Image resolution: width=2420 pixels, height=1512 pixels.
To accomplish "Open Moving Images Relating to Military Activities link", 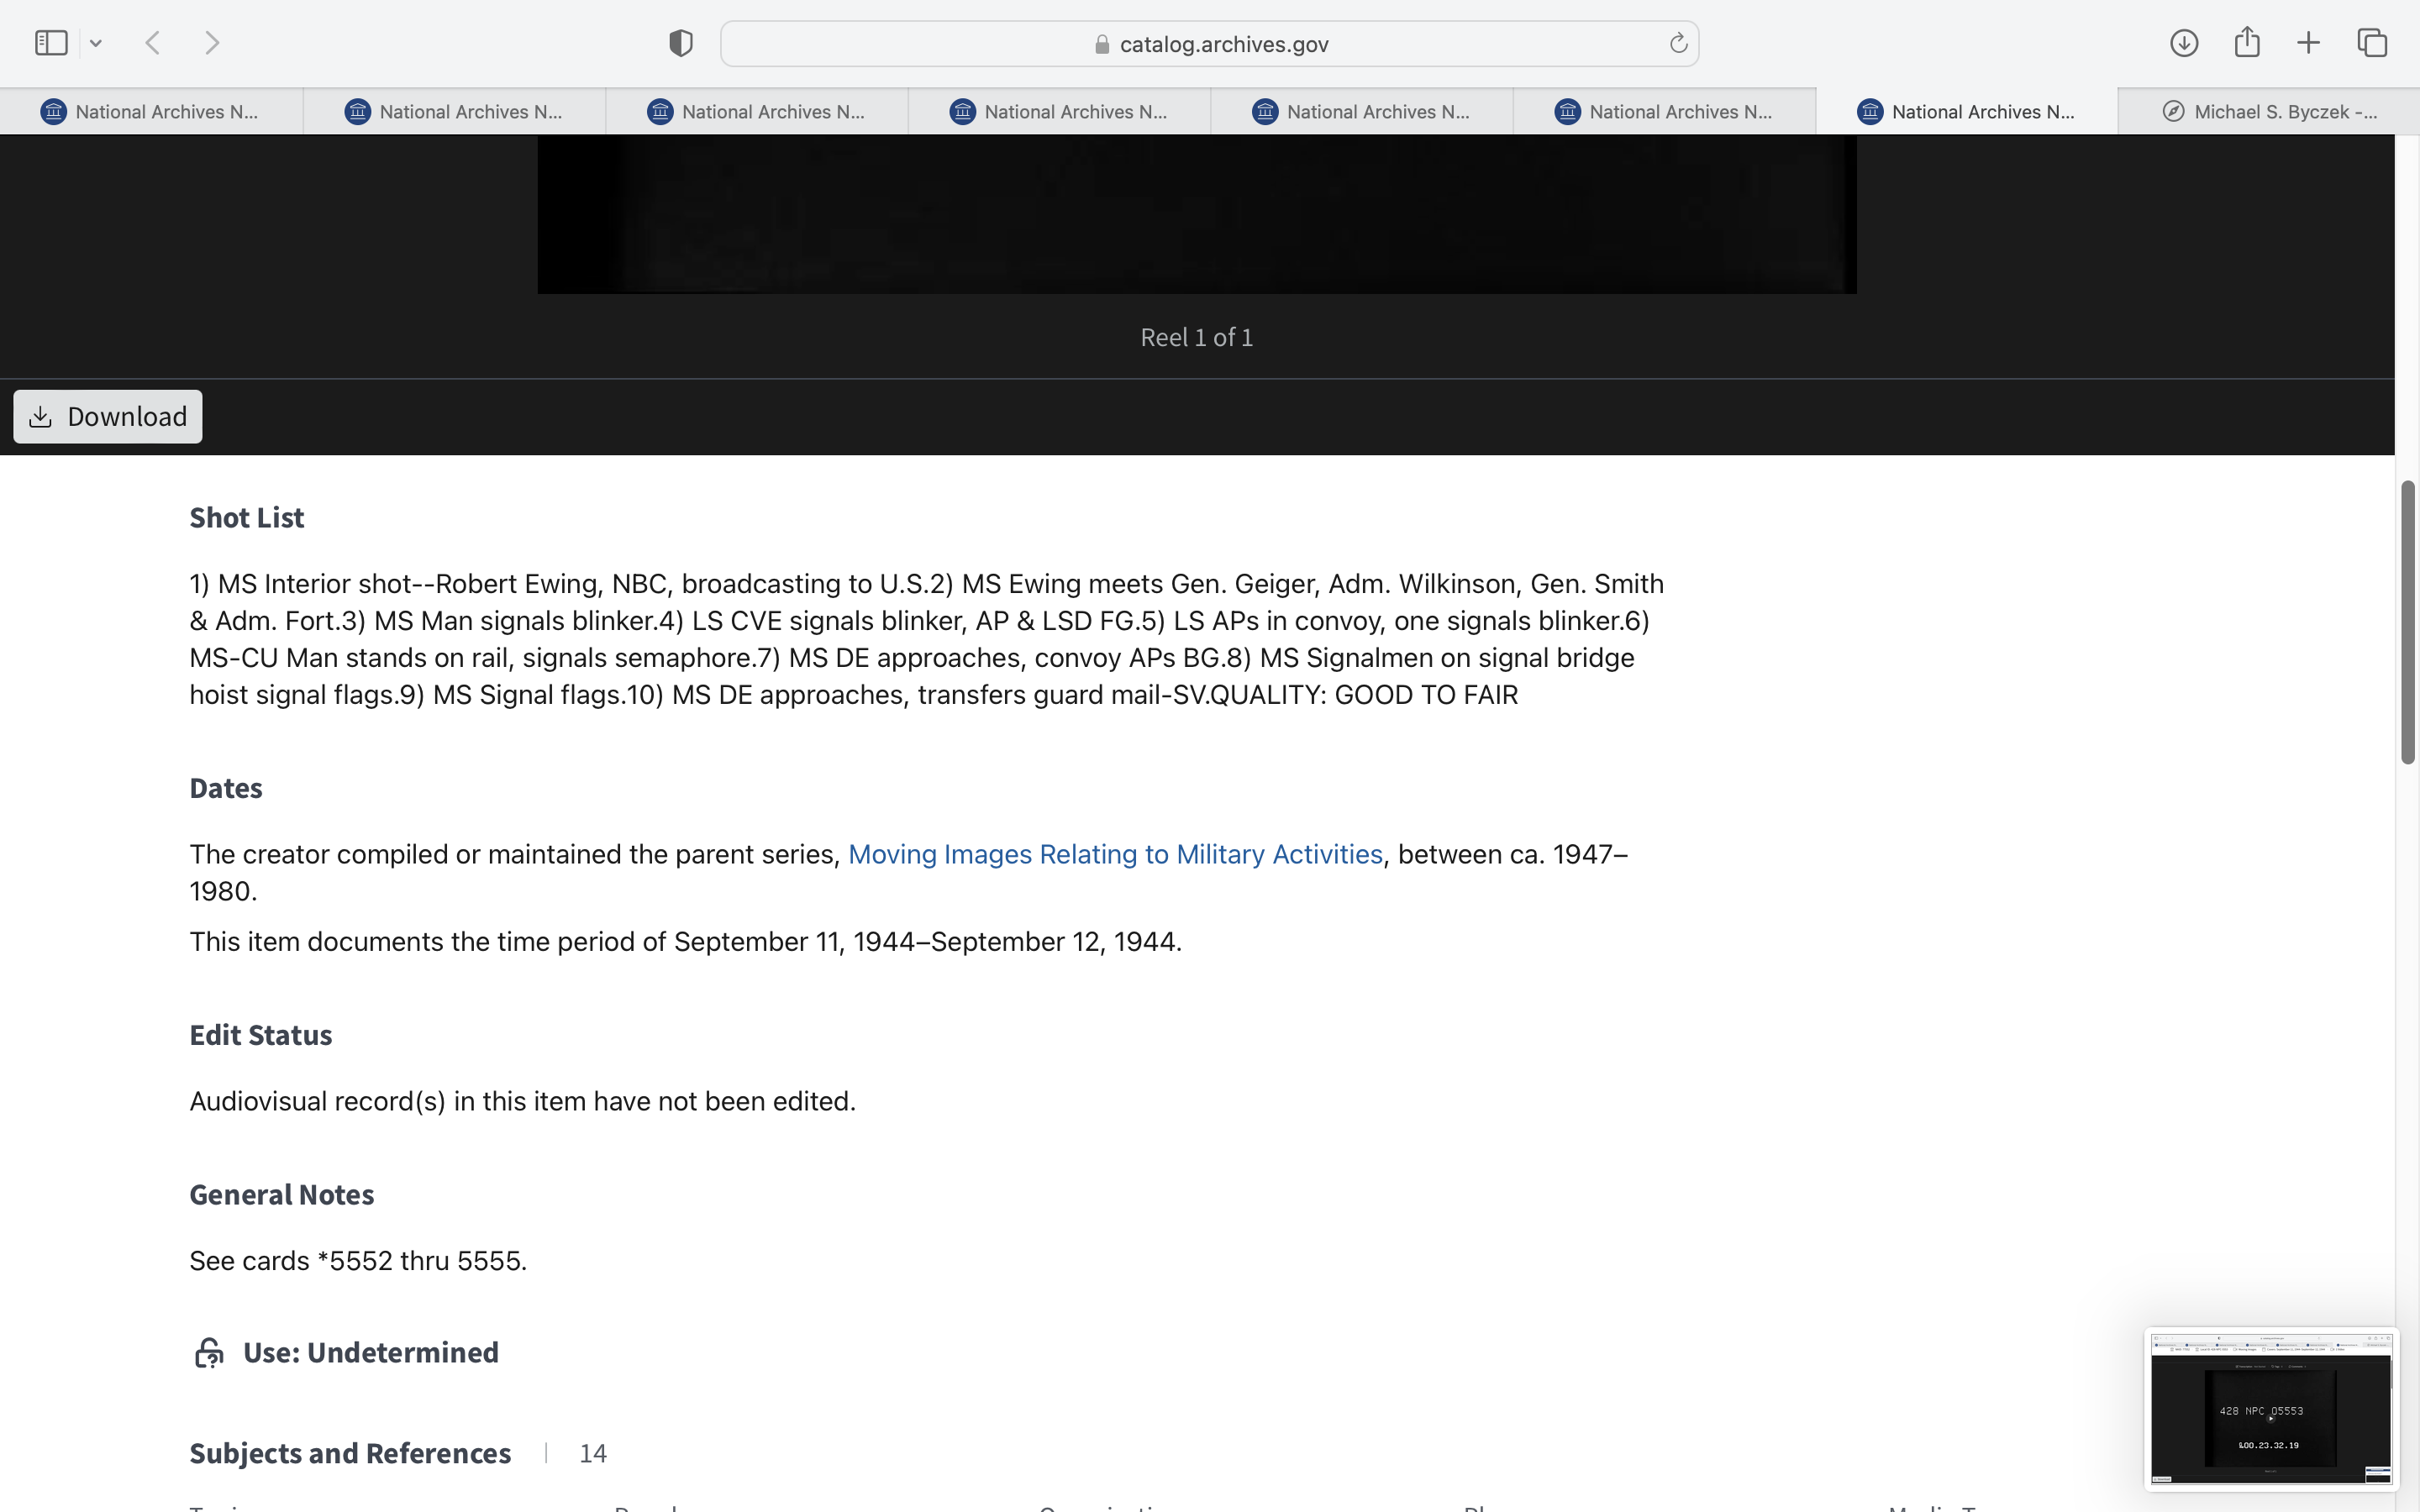I will (1115, 854).
